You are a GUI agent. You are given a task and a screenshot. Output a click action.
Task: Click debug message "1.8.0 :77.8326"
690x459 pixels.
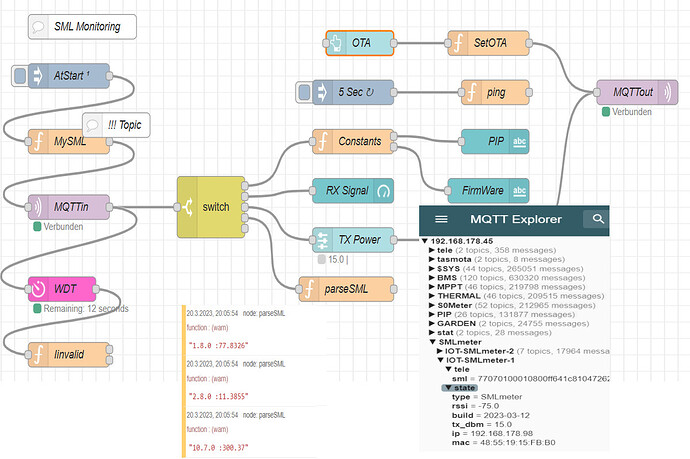coord(218,346)
